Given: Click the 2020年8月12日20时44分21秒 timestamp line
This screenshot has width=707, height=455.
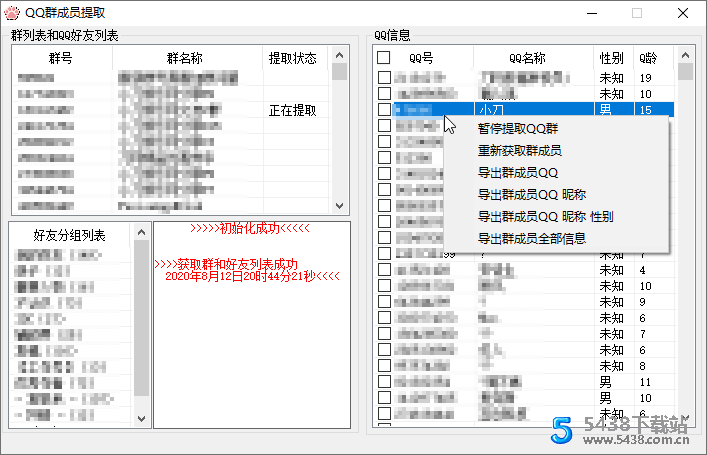Looking at the screenshot, I should [x=252, y=276].
